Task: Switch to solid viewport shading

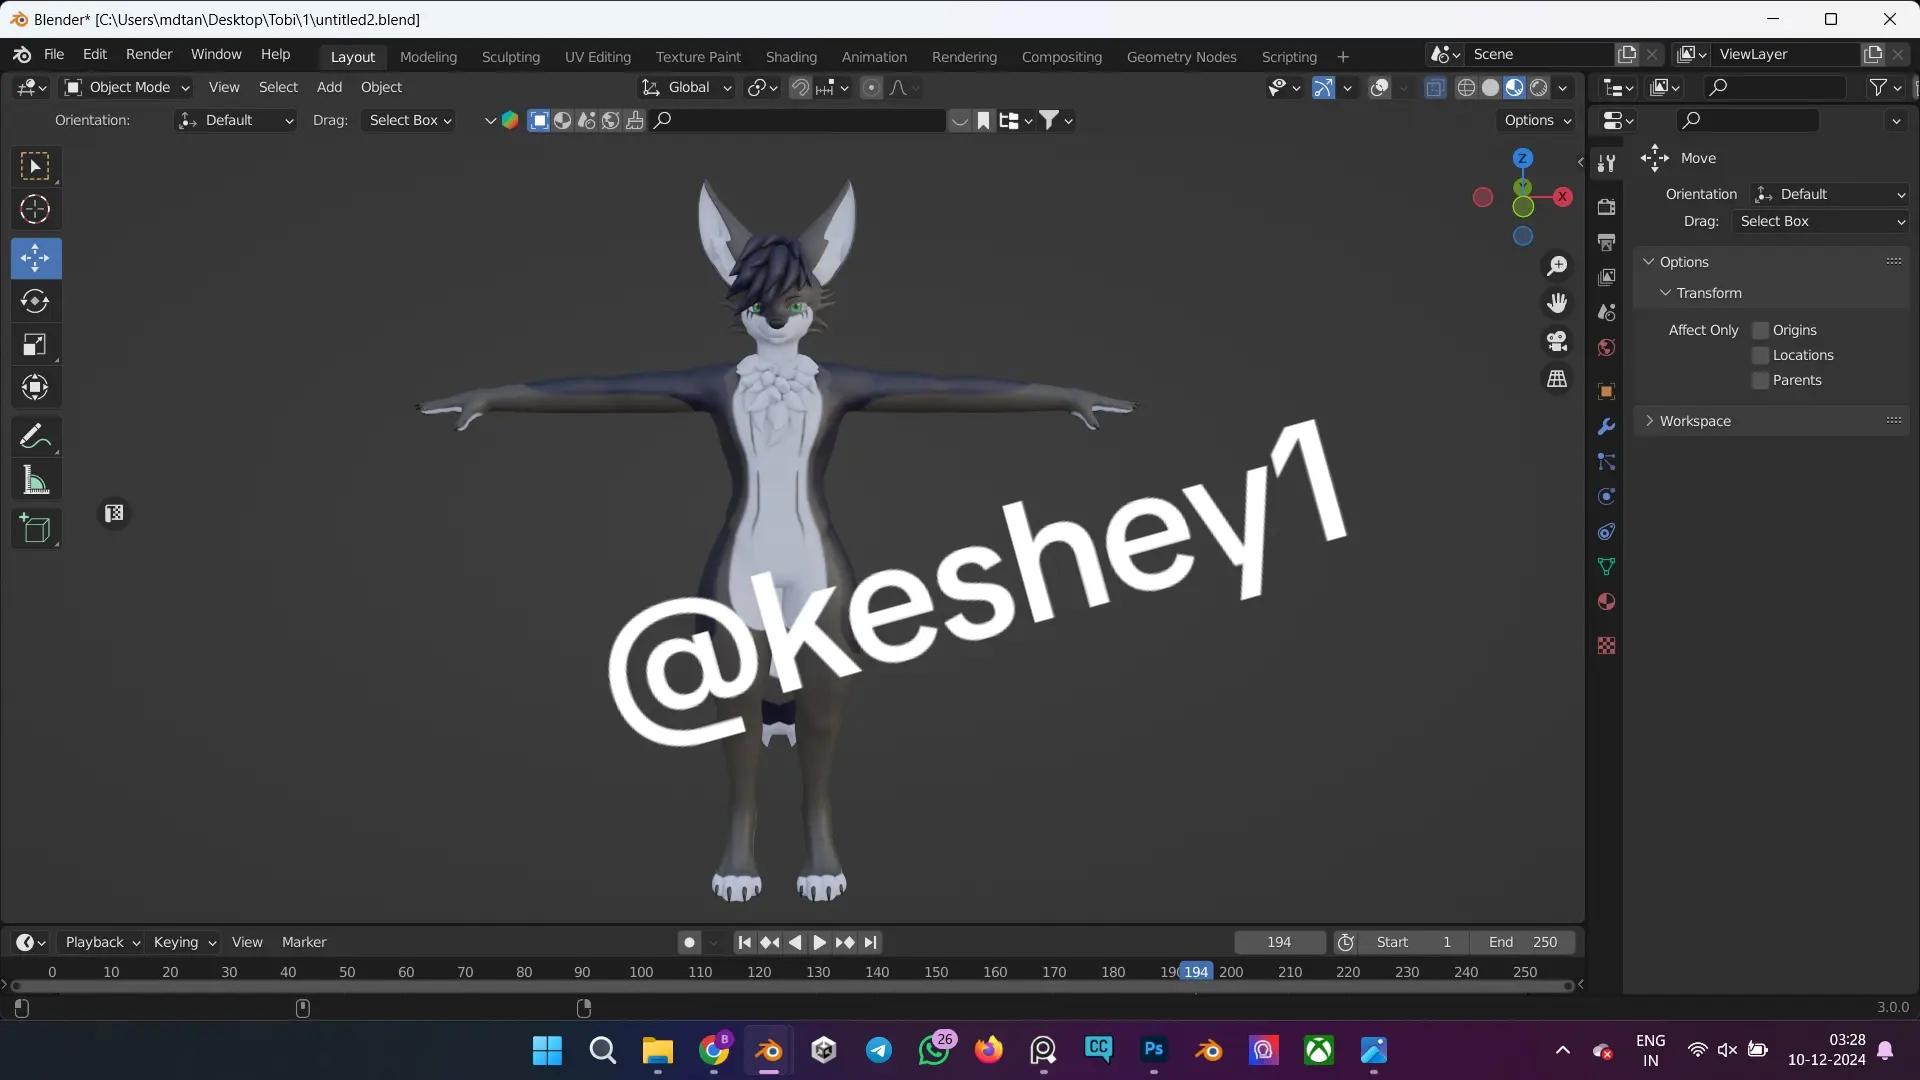Action: pyautogui.click(x=1490, y=88)
